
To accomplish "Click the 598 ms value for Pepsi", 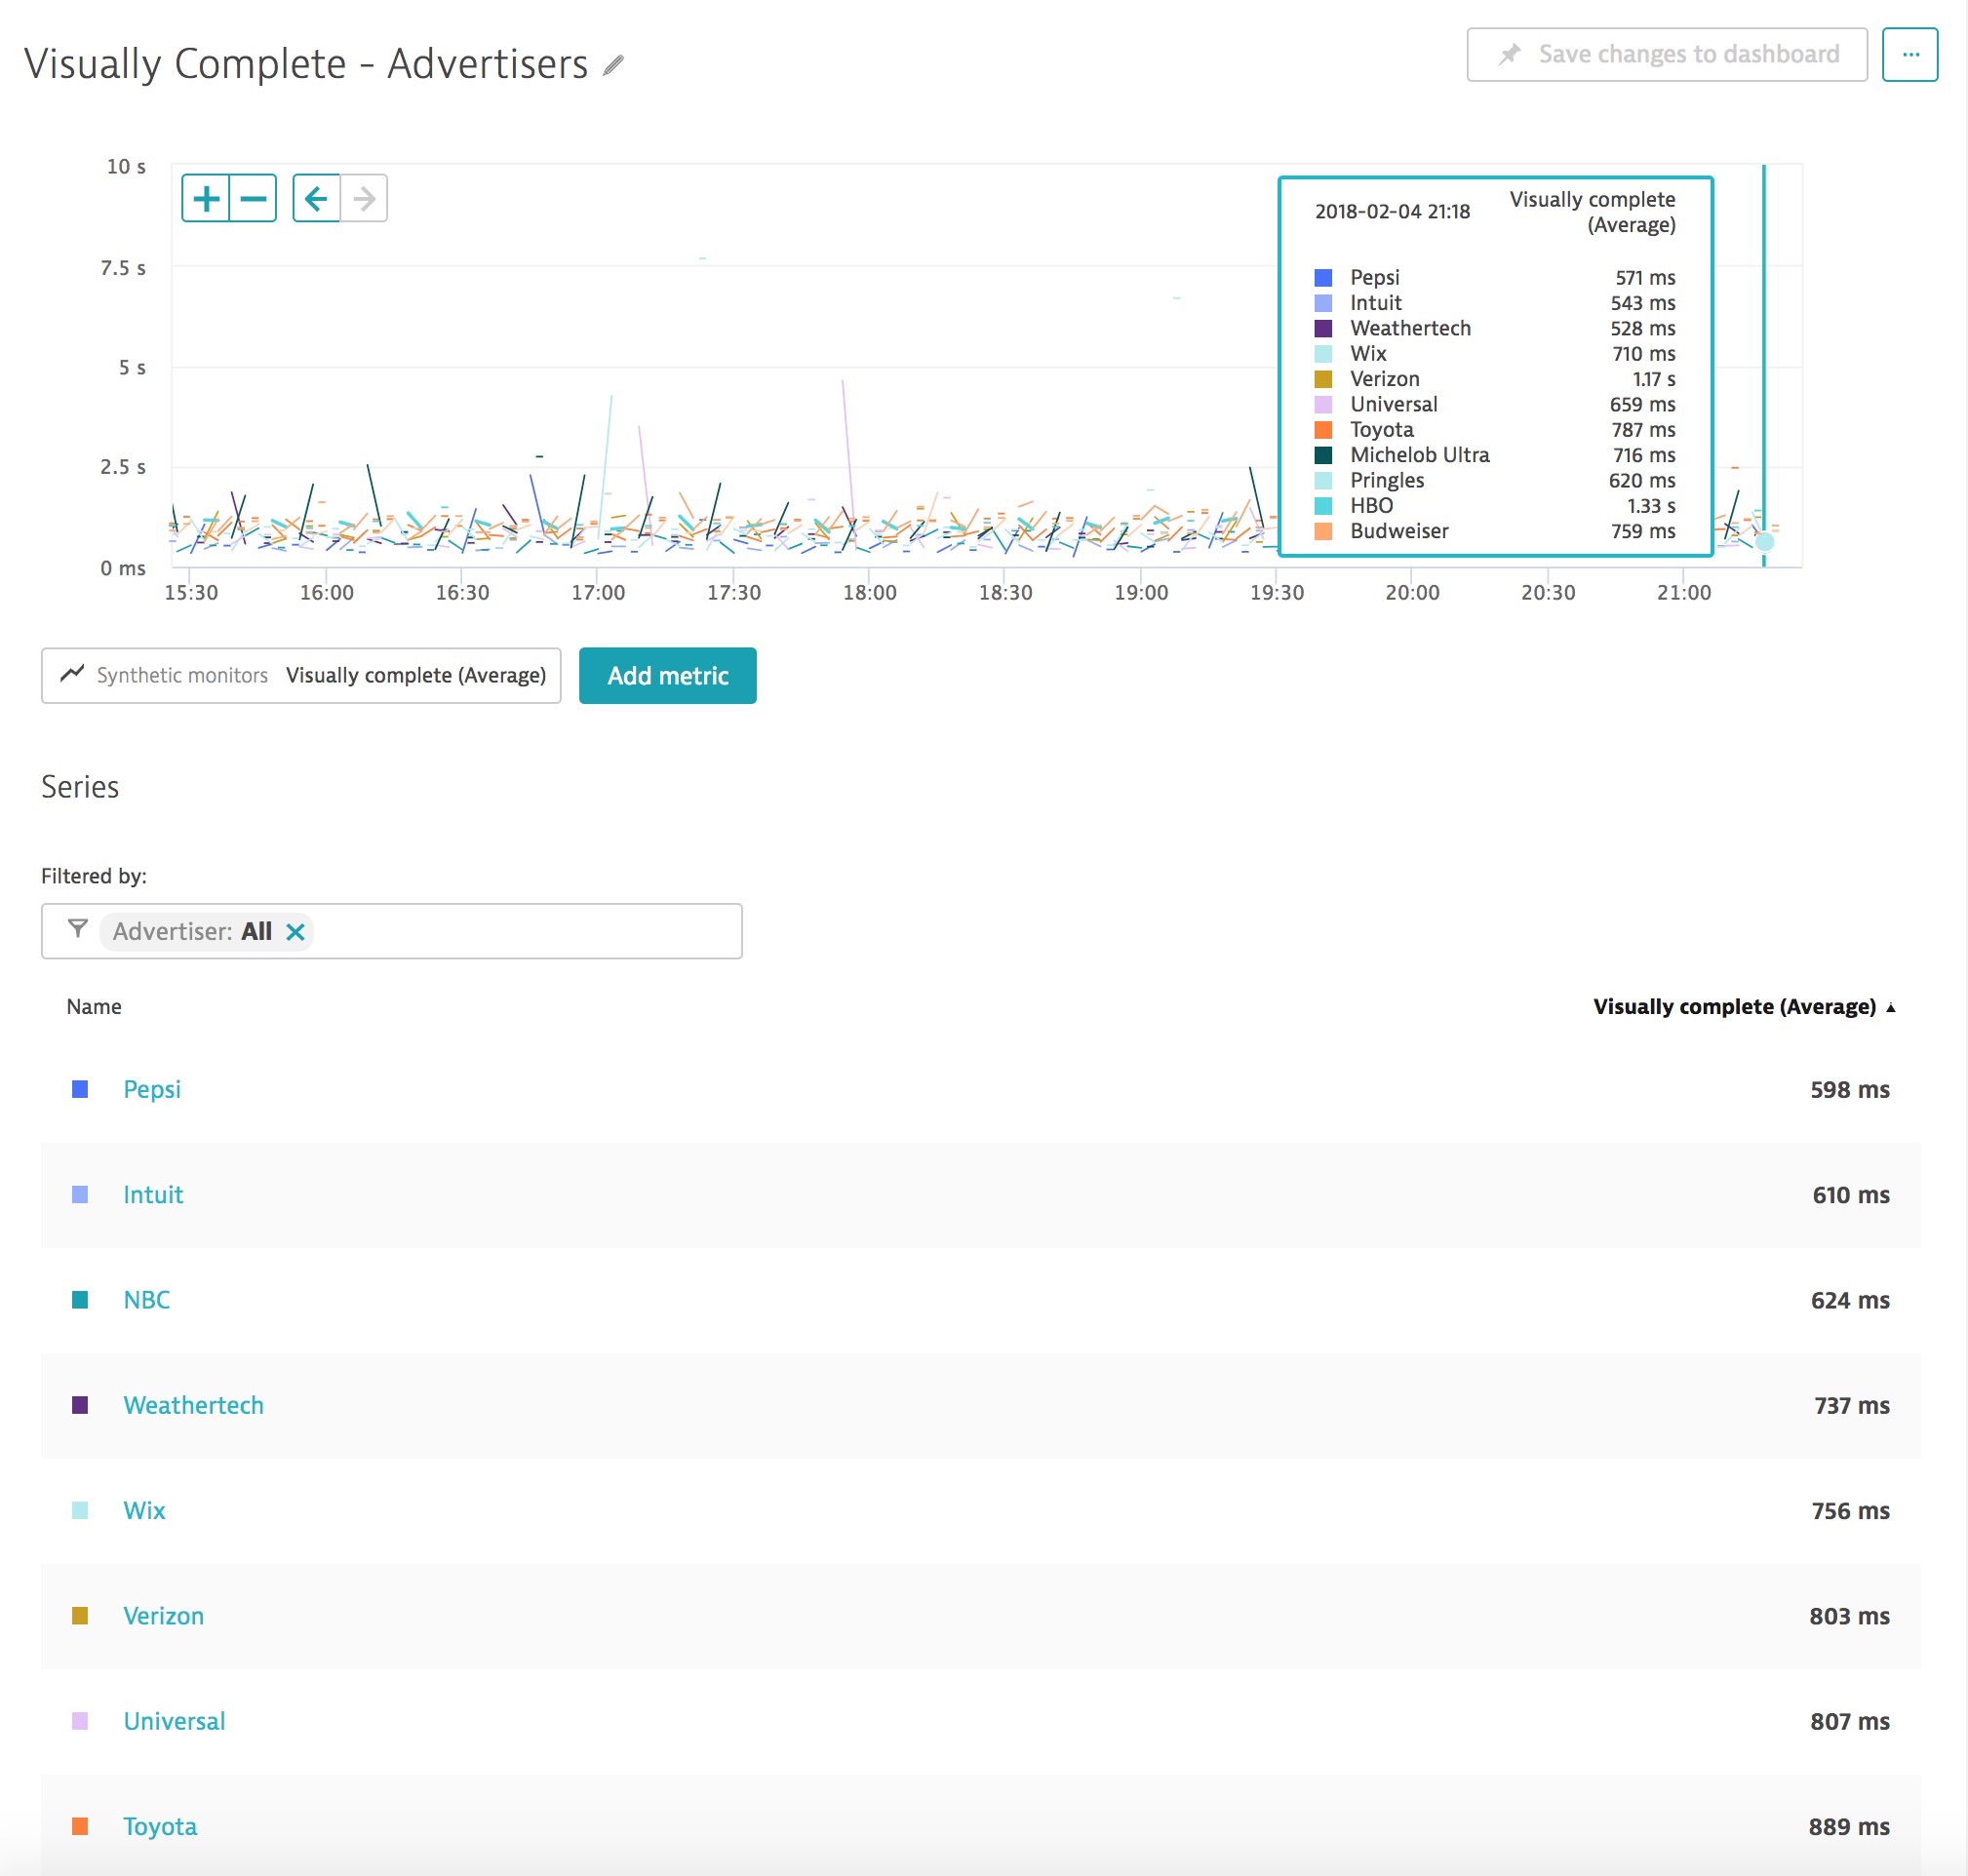I will [x=1849, y=1089].
